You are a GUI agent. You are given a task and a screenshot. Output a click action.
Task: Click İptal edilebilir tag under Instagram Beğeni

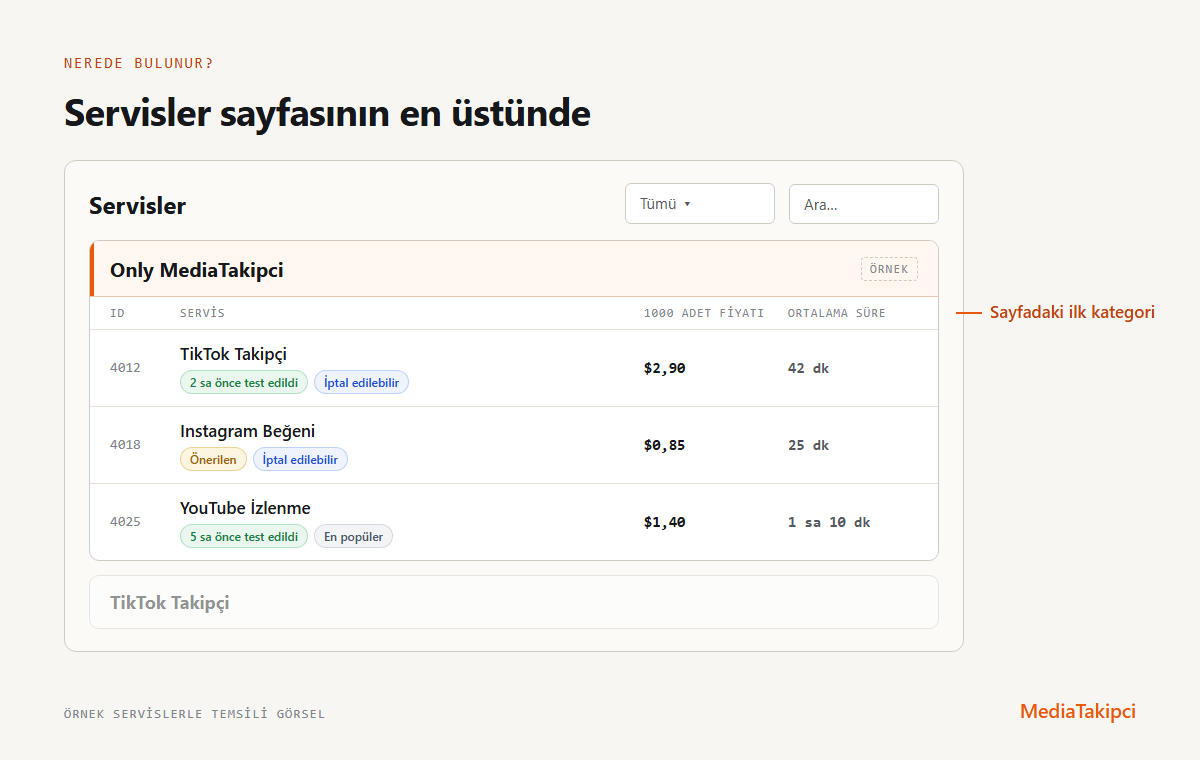click(x=300, y=459)
